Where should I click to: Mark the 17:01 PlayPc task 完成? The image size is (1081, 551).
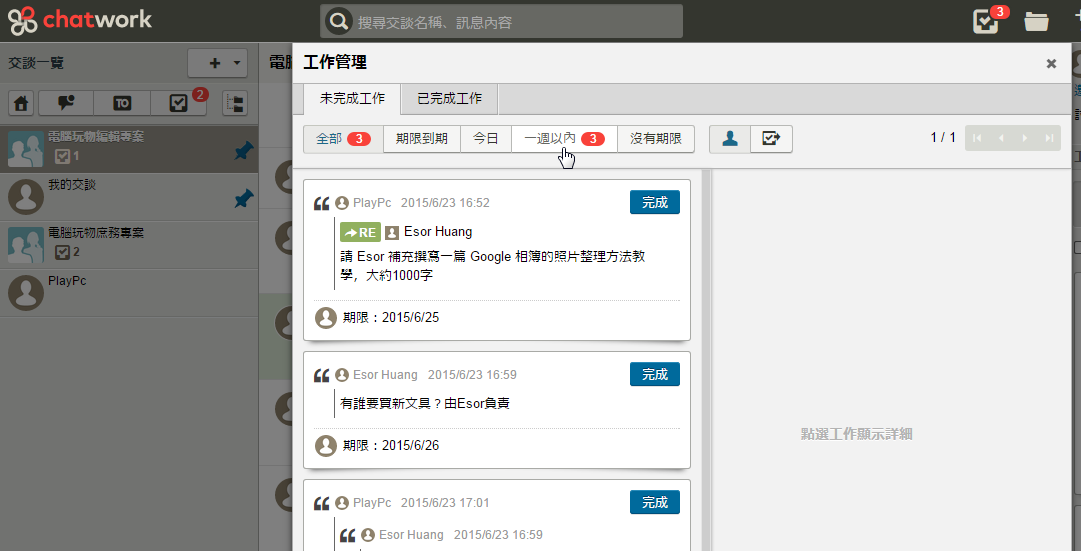655,502
